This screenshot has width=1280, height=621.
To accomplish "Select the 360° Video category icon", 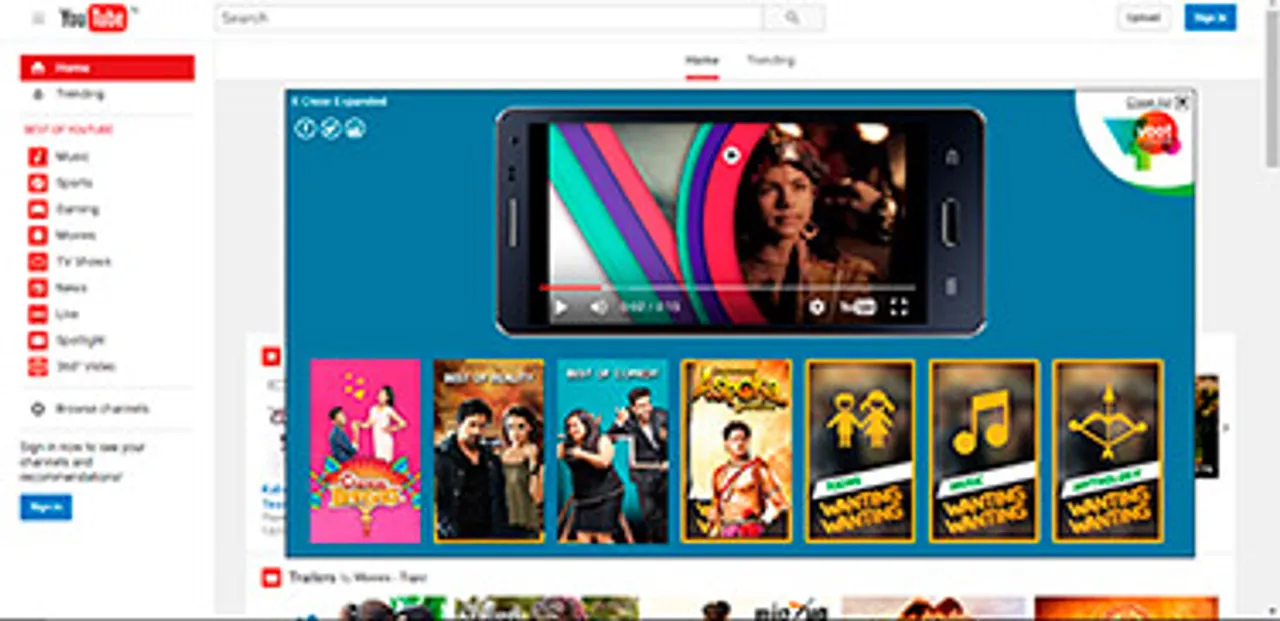I will tap(37, 366).
